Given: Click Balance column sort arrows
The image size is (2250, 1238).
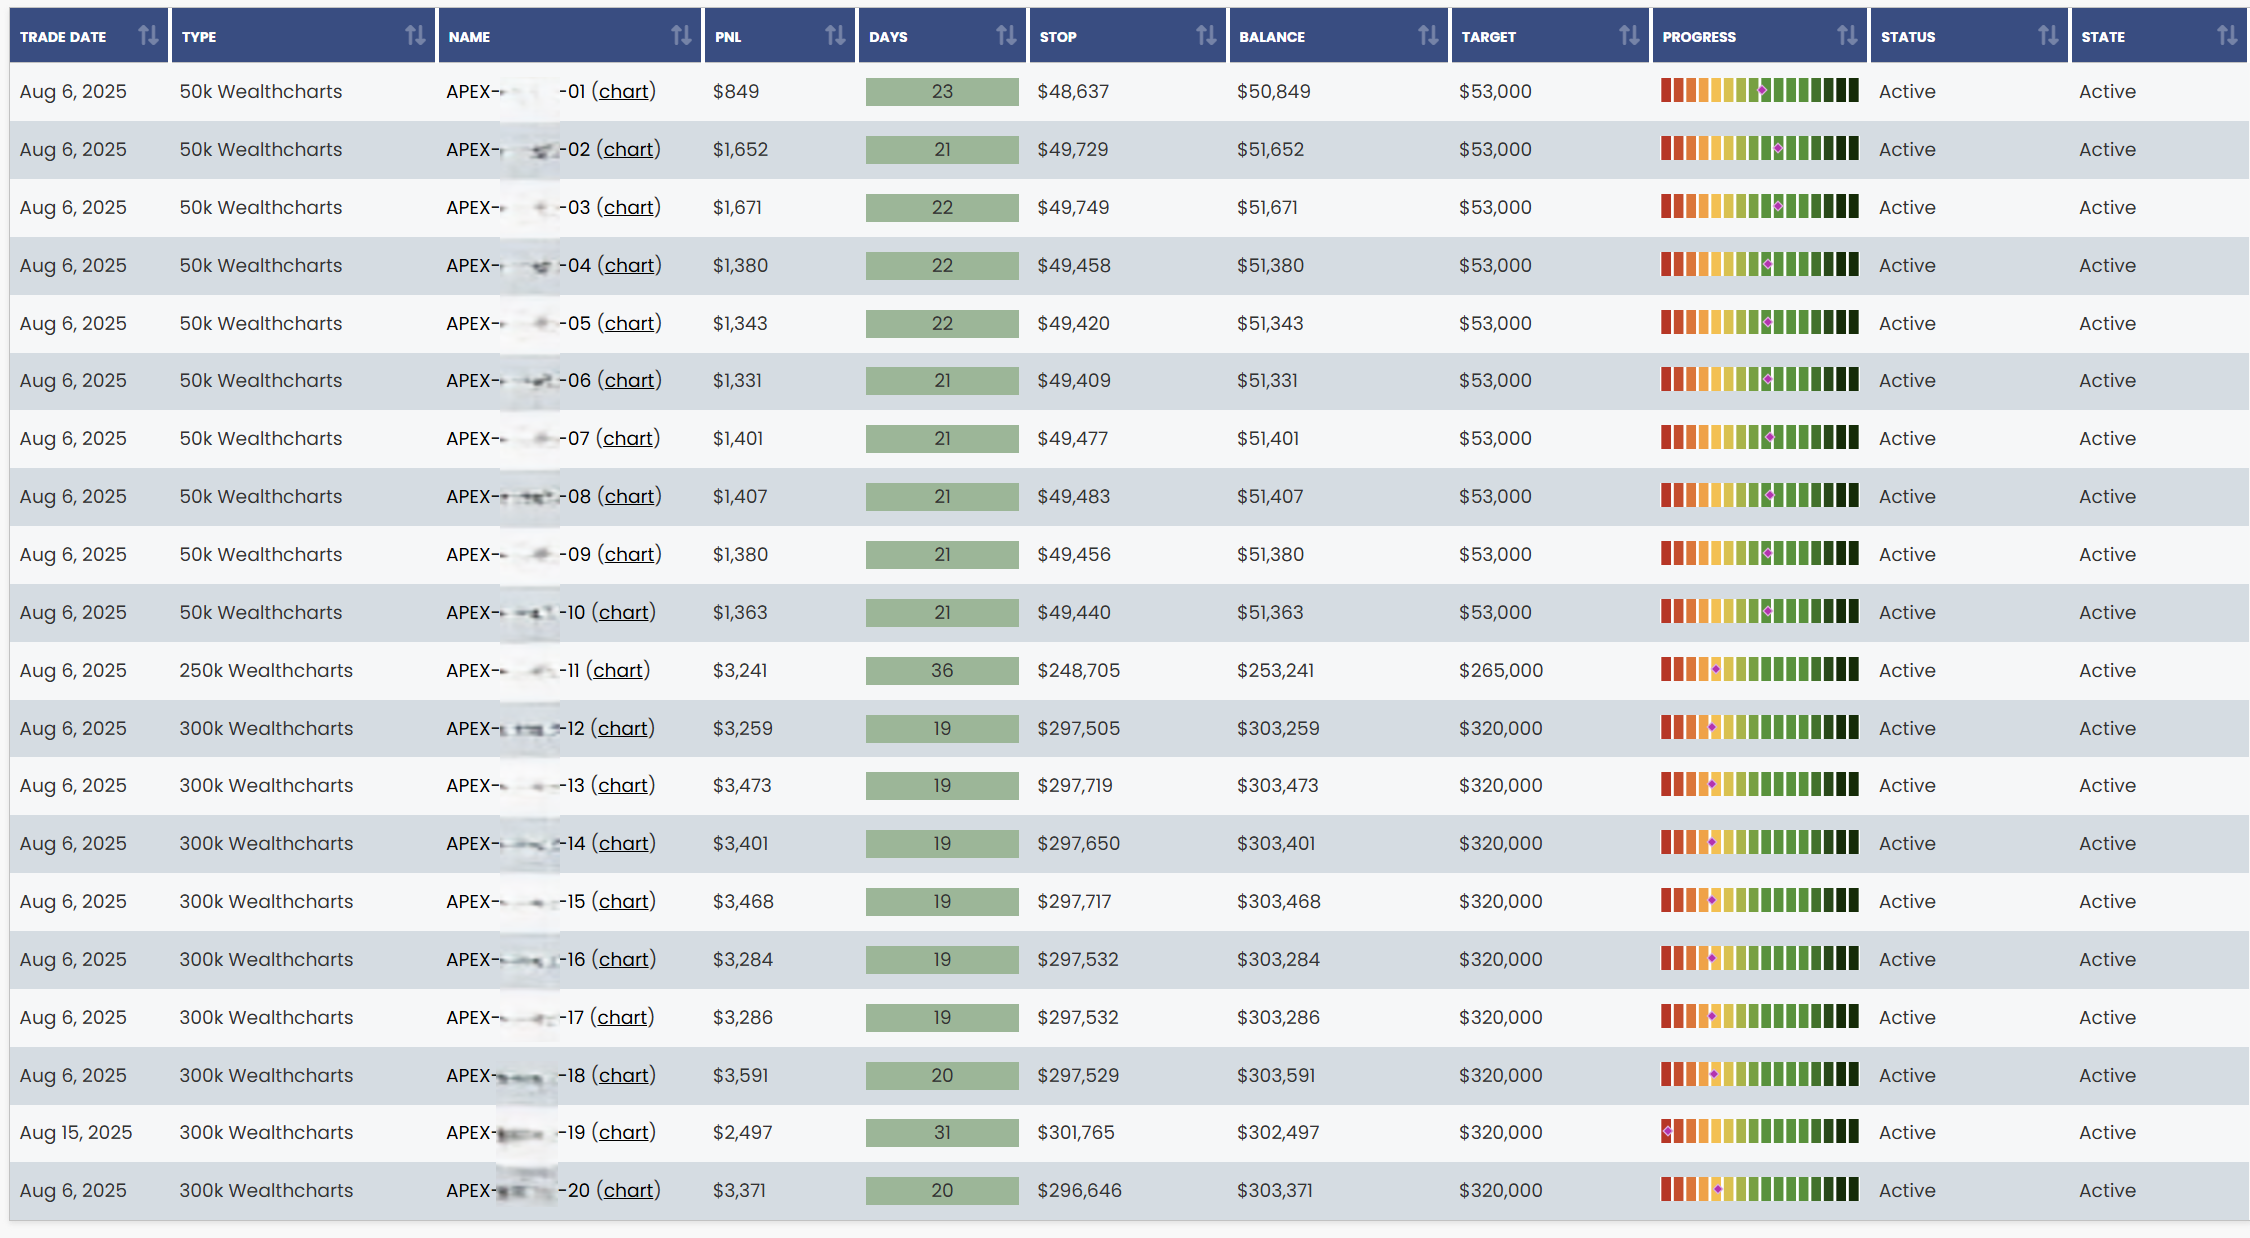Looking at the screenshot, I should pos(1428,36).
